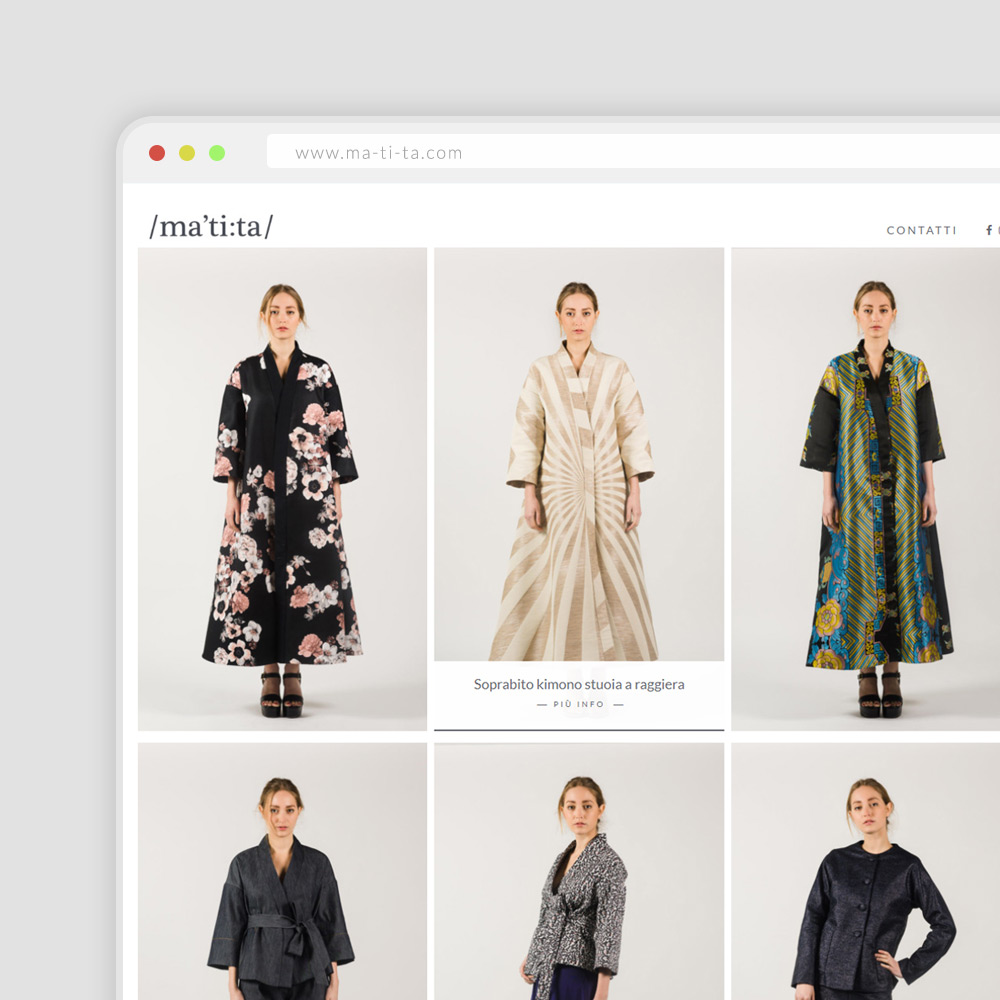Open the CONTATTI menu link
The image size is (1000, 1000).
click(x=922, y=230)
